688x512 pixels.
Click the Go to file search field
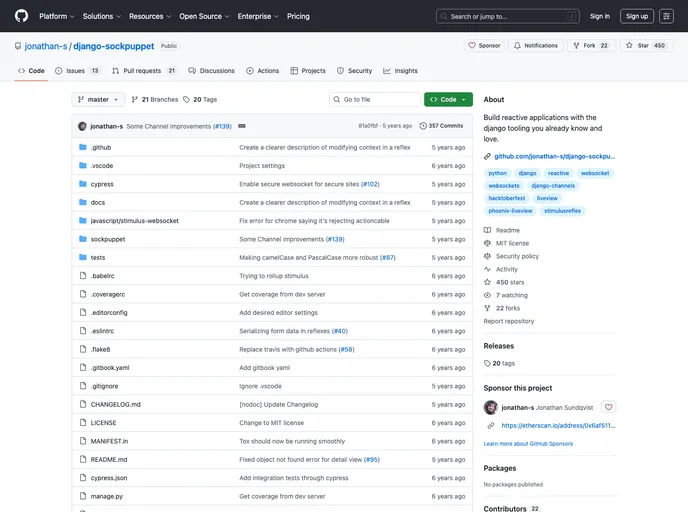coord(375,100)
